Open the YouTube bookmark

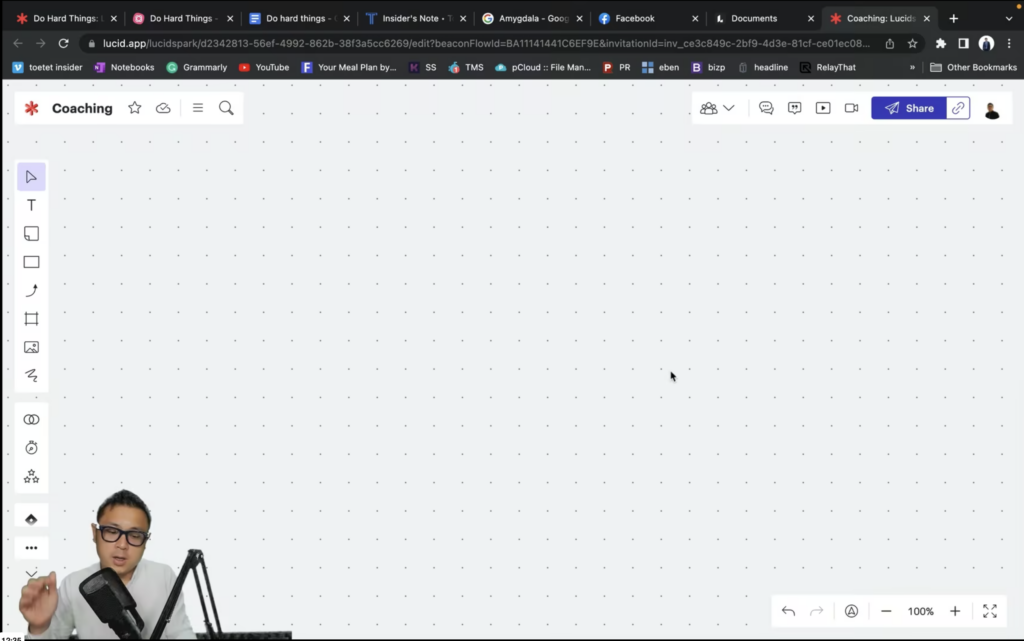[x=264, y=67]
